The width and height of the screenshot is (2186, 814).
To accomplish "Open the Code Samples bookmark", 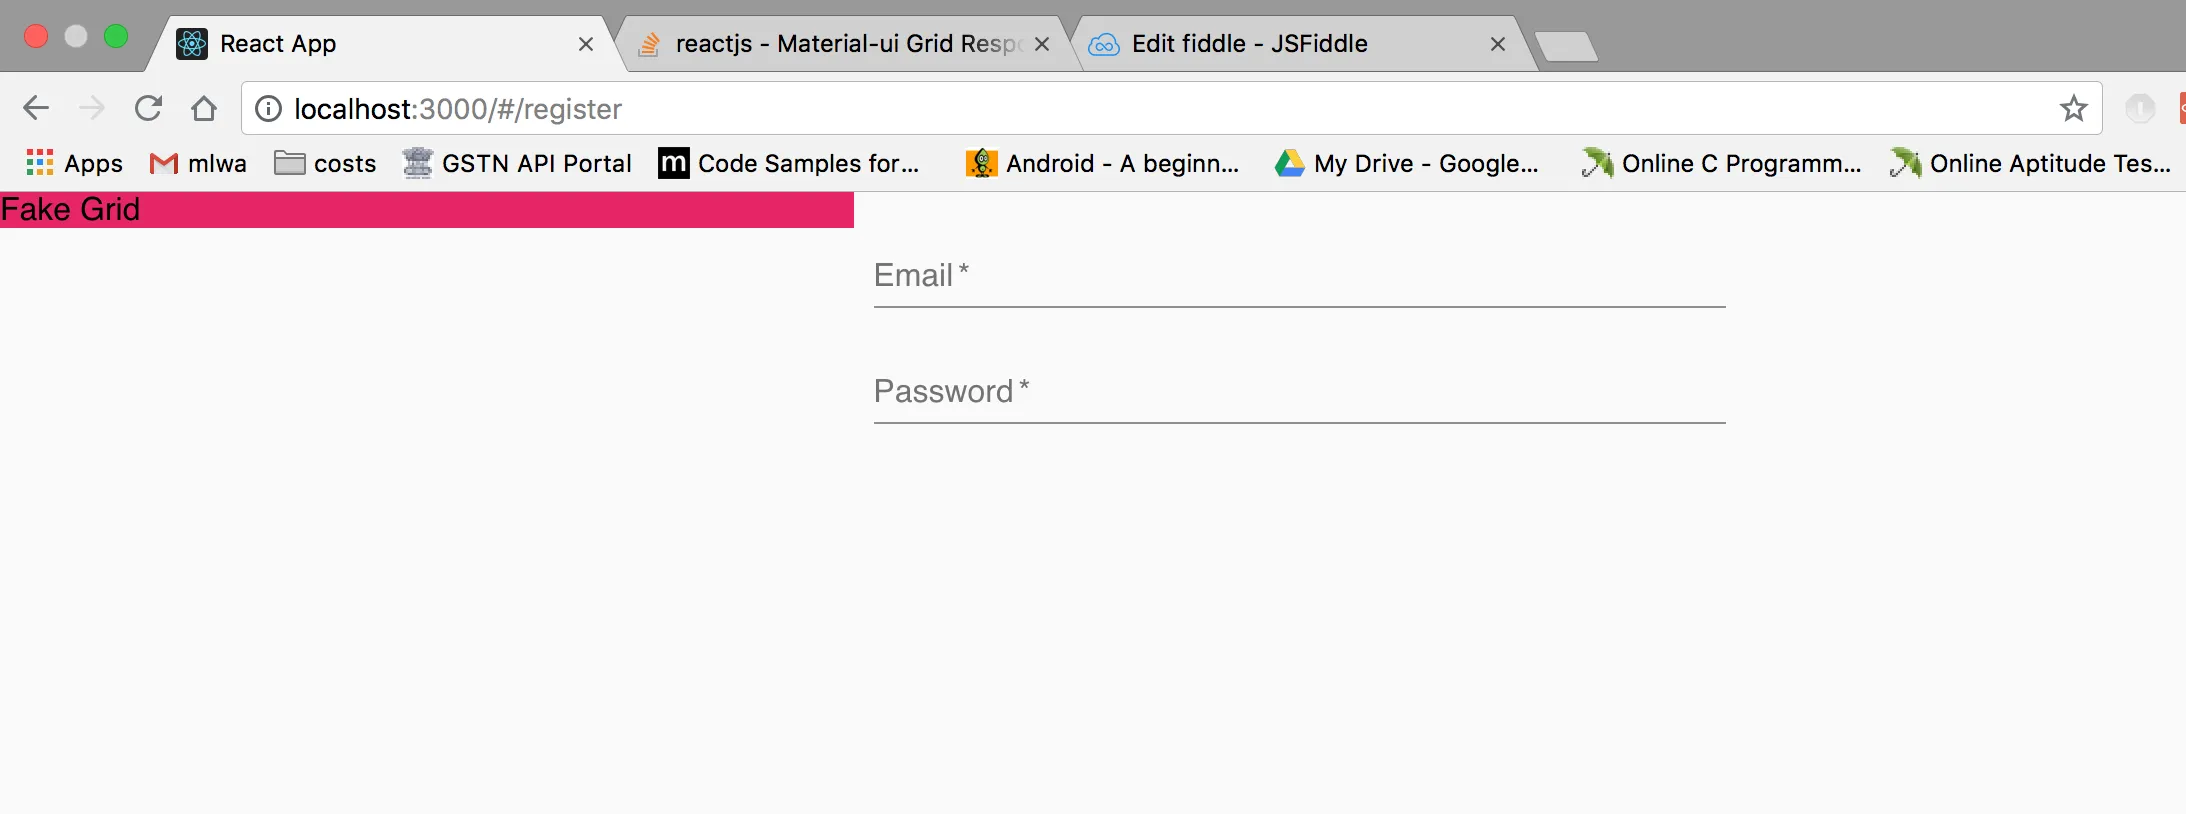I will pyautogui.click(x=789, y=163).
